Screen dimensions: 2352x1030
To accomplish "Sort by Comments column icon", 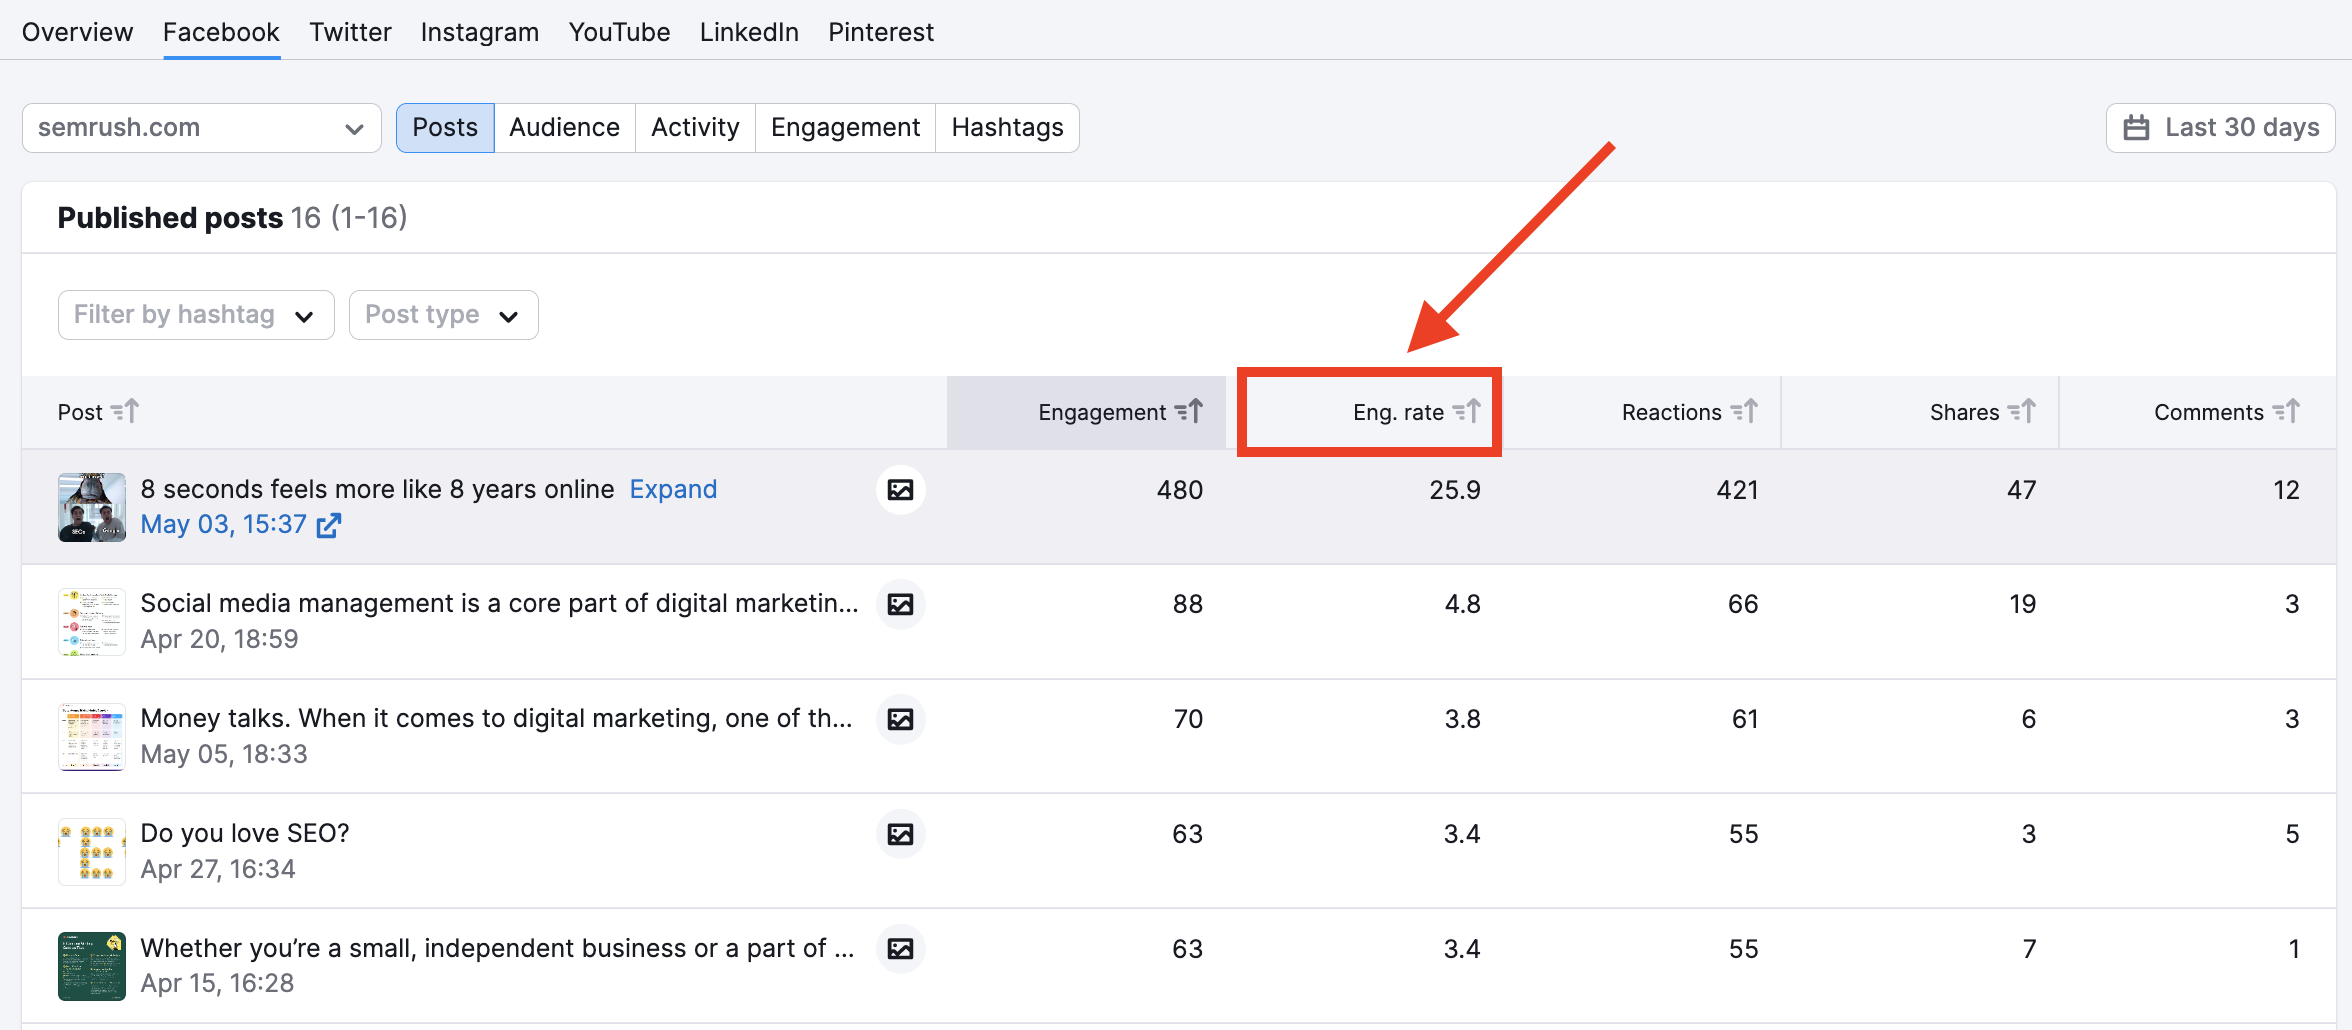I will click(2287, 411).
